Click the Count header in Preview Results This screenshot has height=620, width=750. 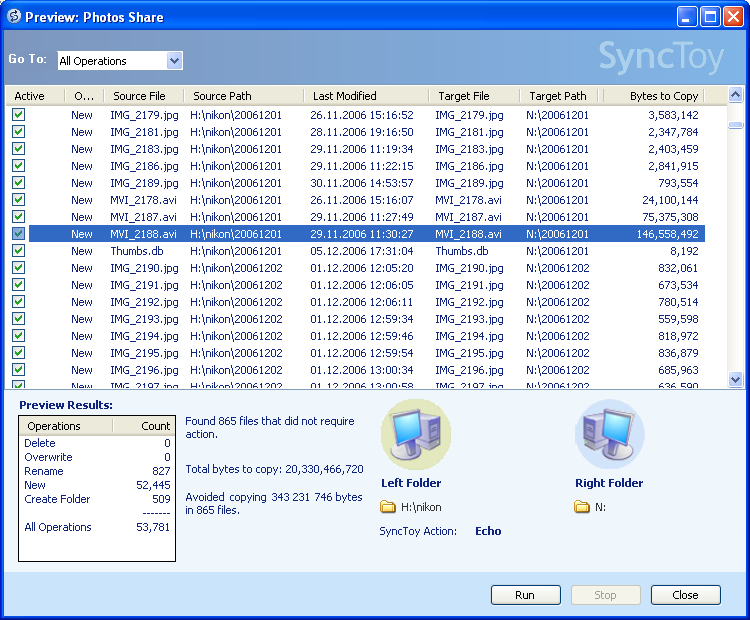(144, 426)
